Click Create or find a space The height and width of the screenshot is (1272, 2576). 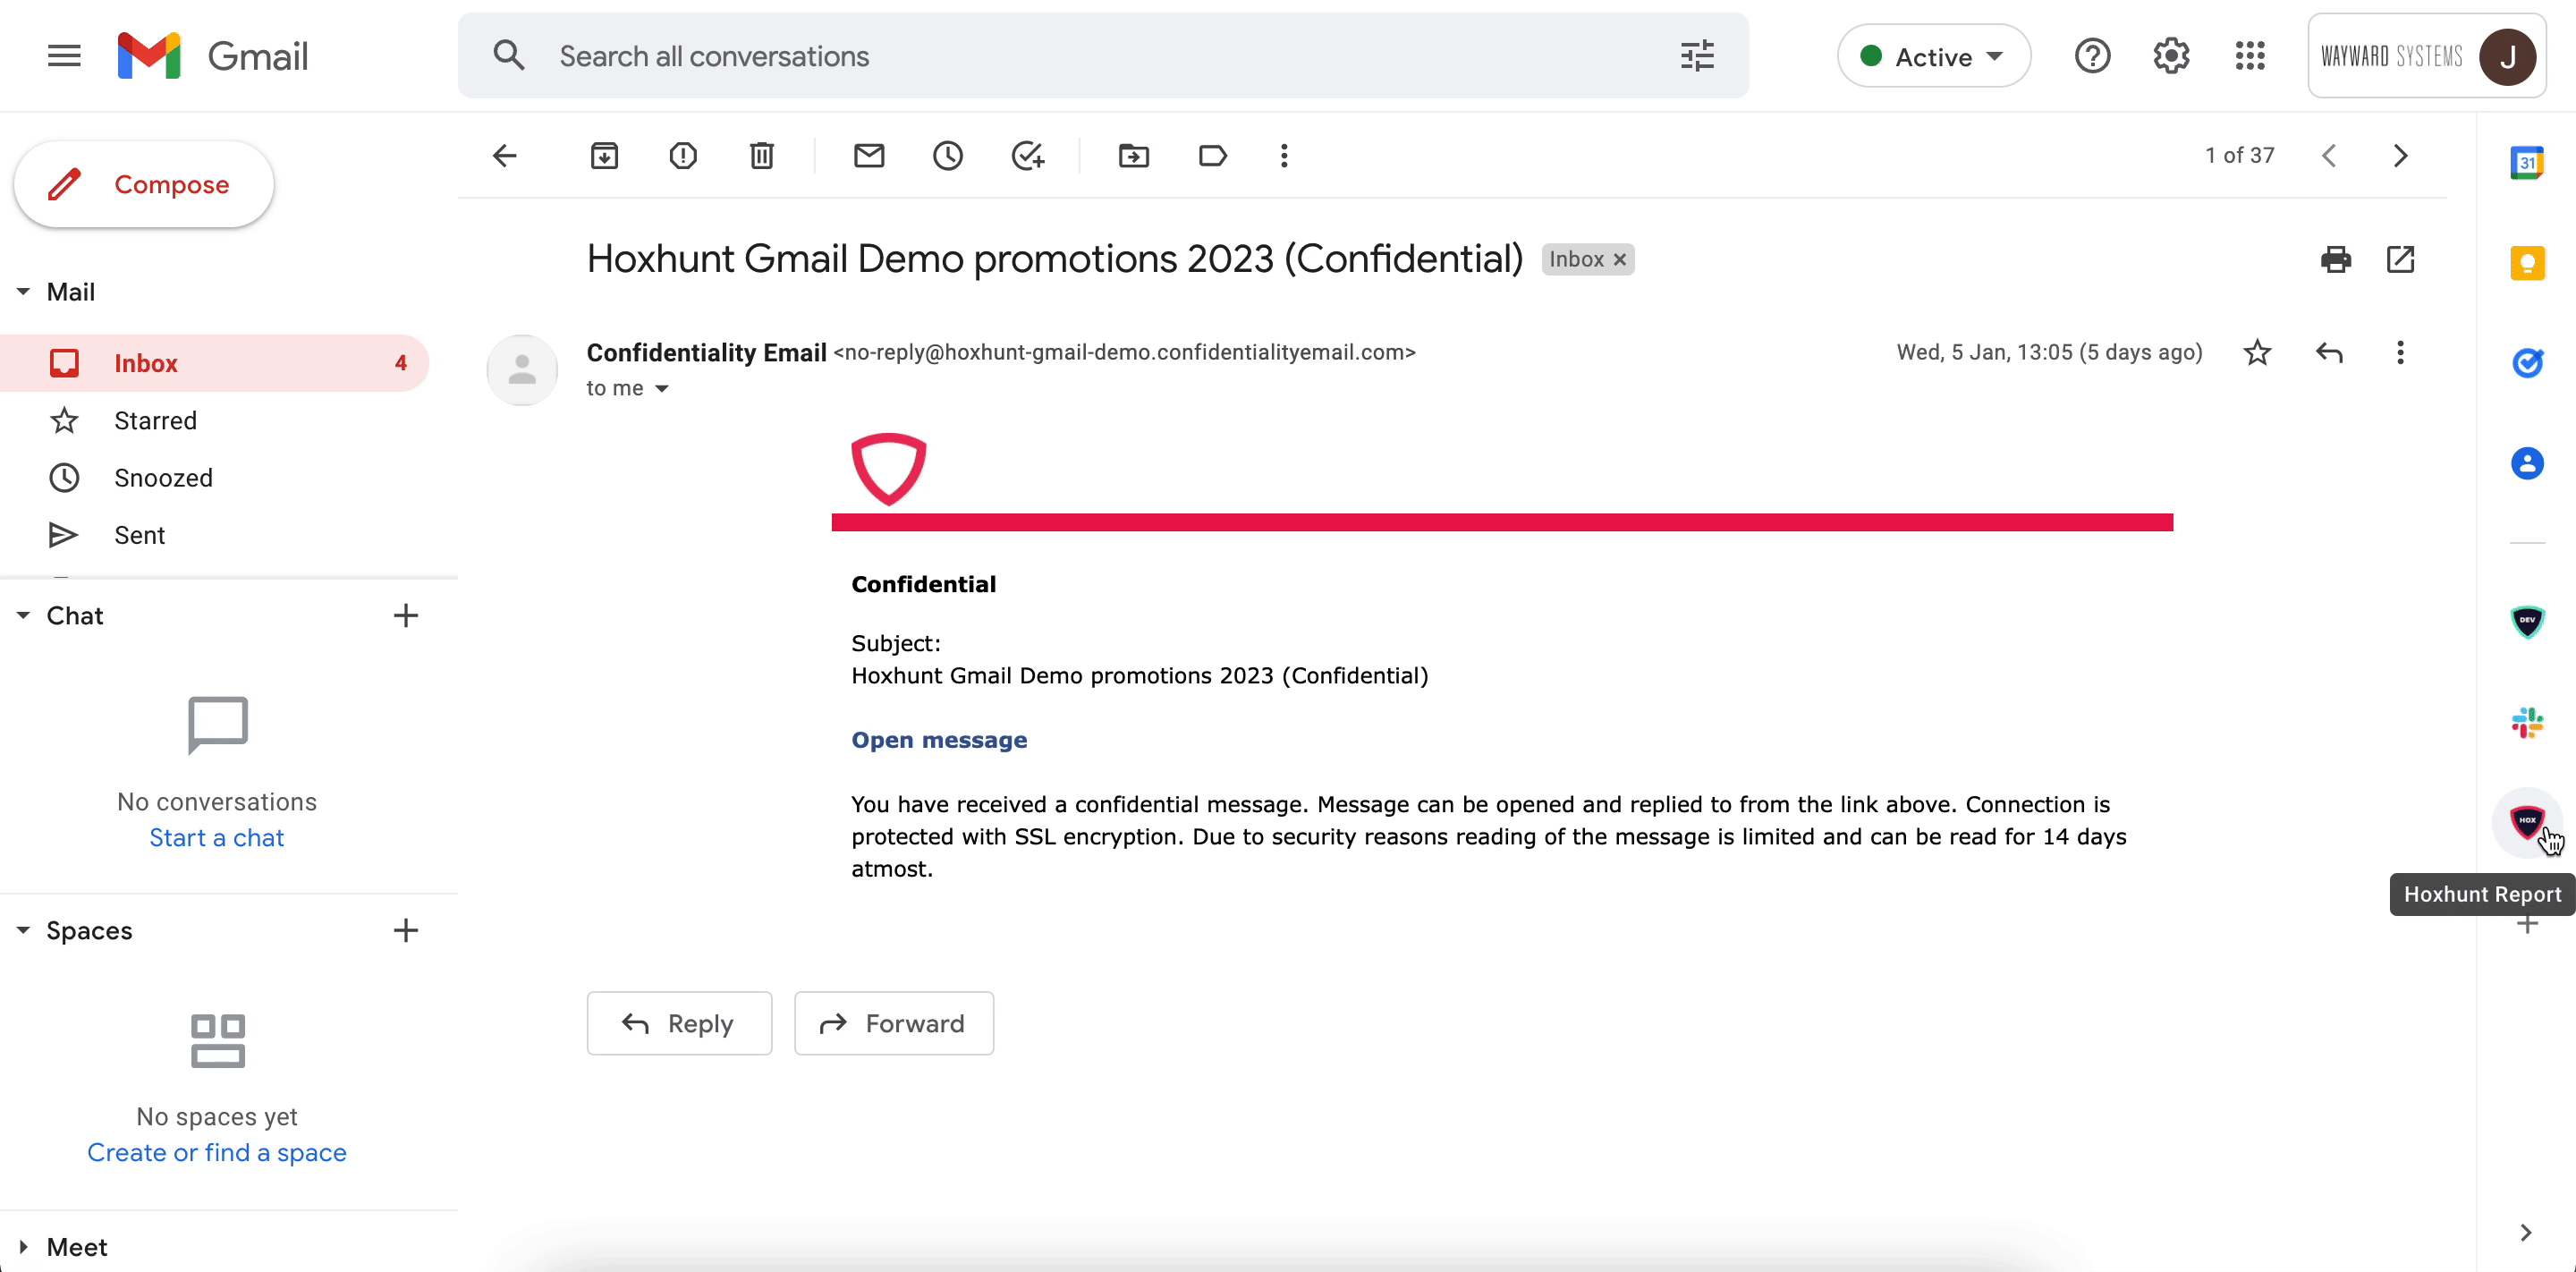coord(216,1153)
